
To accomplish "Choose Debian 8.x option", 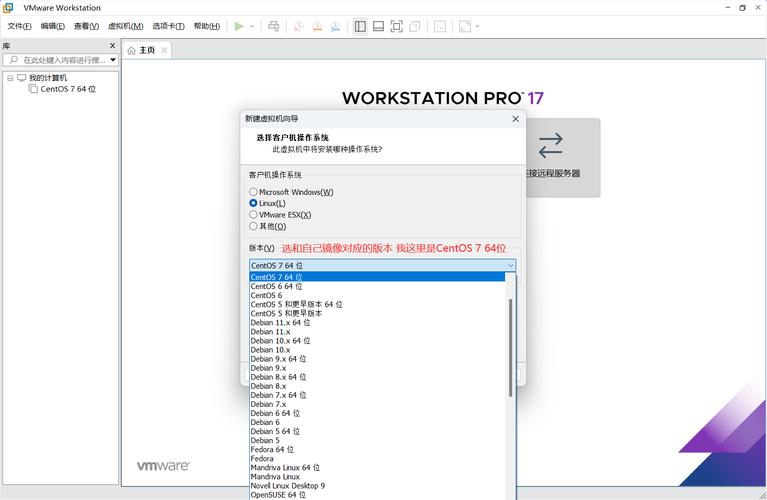I will point(377,386).
